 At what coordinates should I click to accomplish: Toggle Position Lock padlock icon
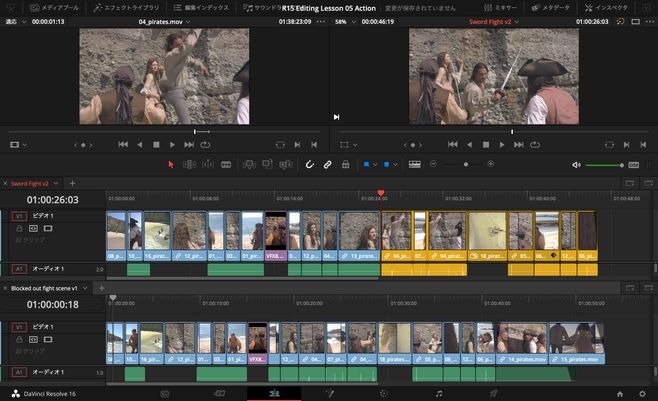click(345, 164)
